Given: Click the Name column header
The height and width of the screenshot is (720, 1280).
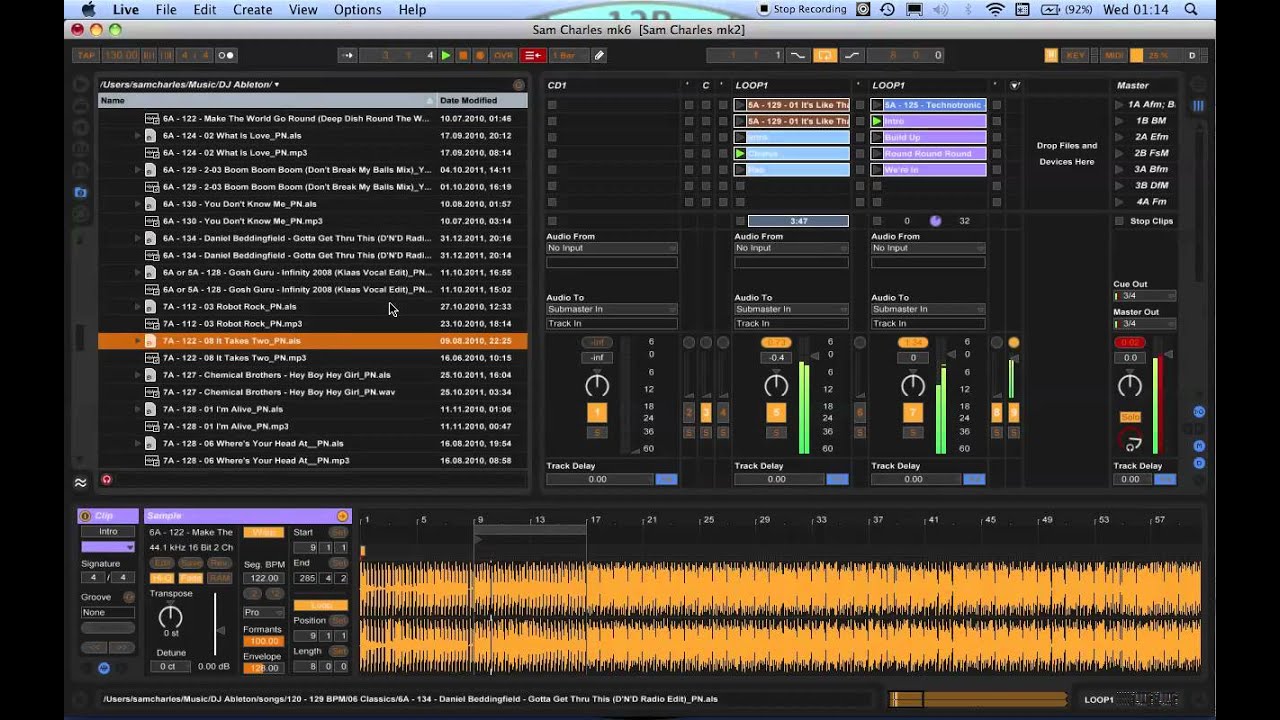Looking at the screenshot, I should point(268,100).
